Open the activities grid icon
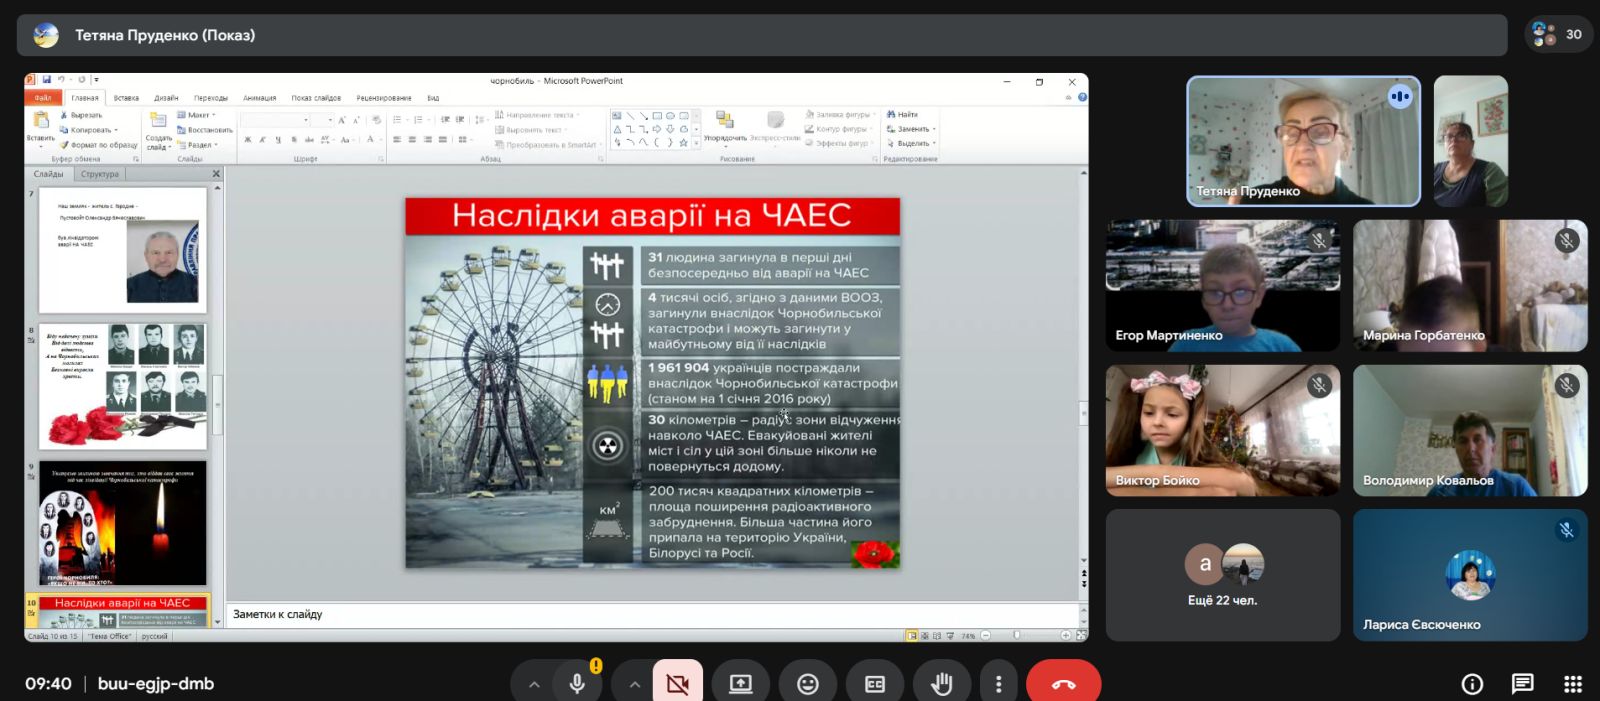 point(1572,684)
